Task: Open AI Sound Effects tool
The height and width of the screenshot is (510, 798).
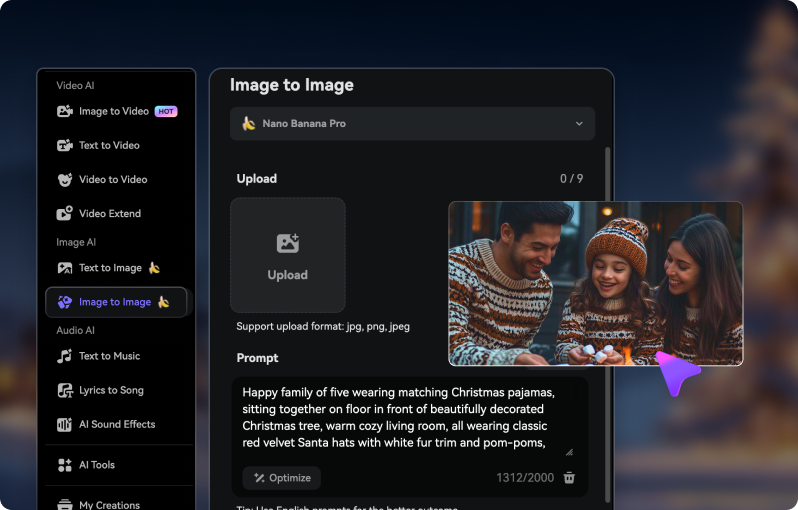Action: coord(117,424)
